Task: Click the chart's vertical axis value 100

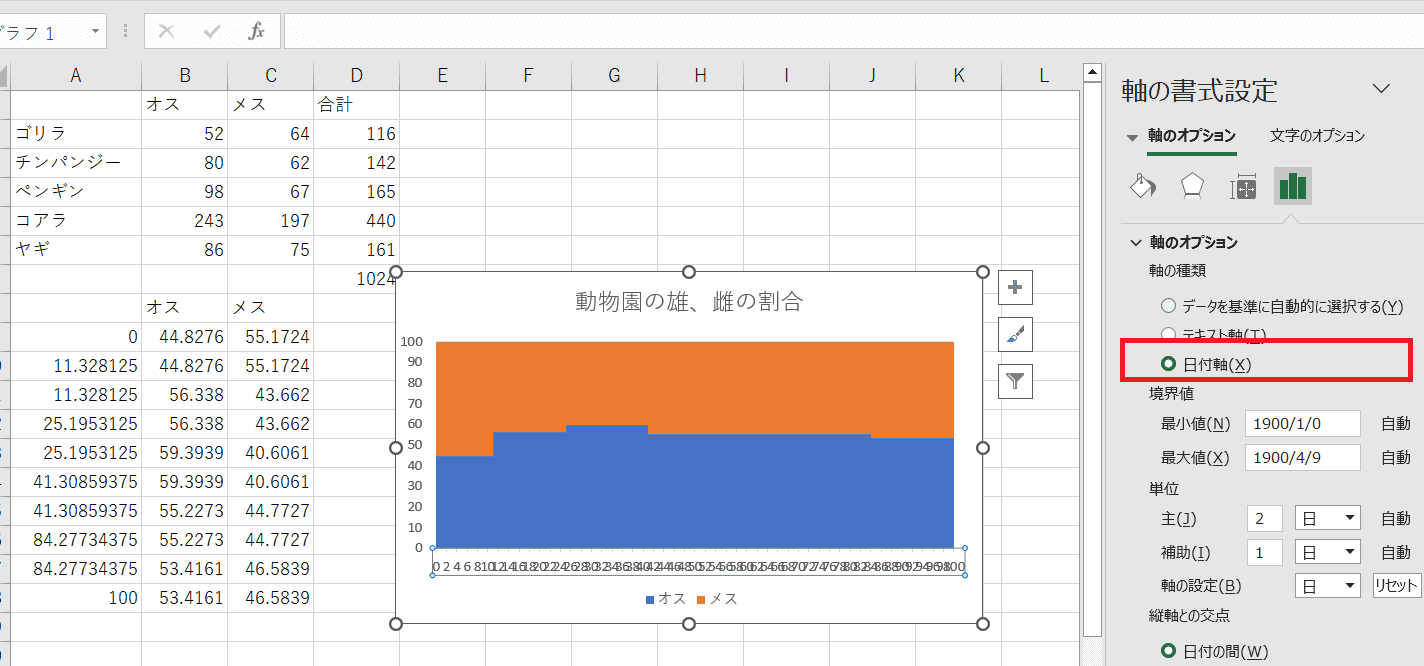Action: (411, 341)
